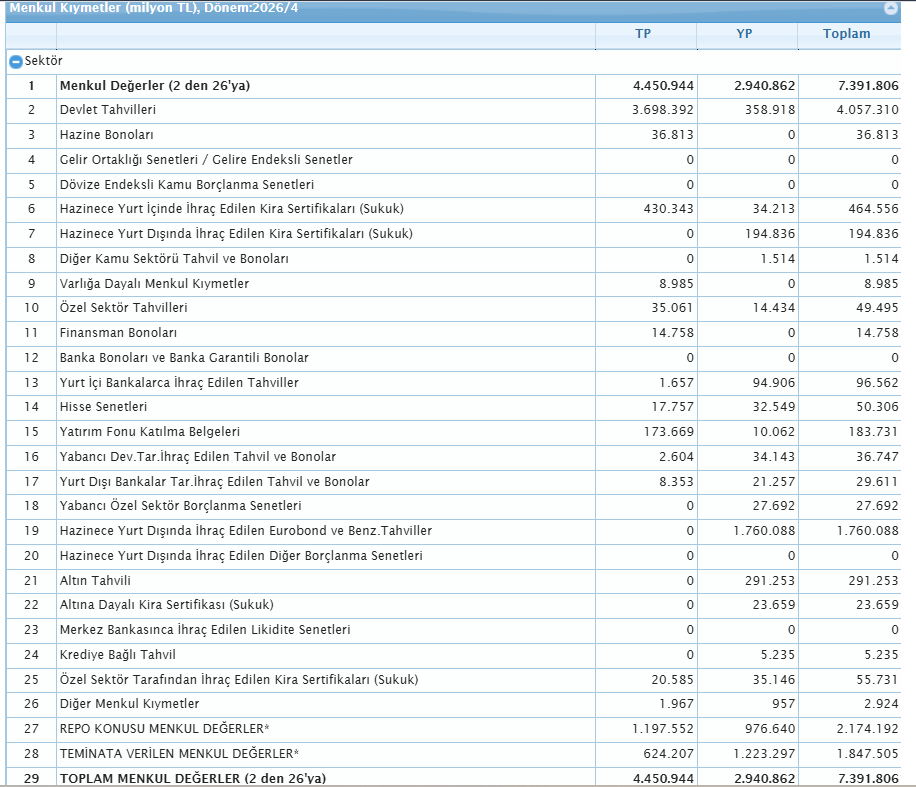
Task: Select row number 14 Hisse Senetleri
Action: point(453,407)
